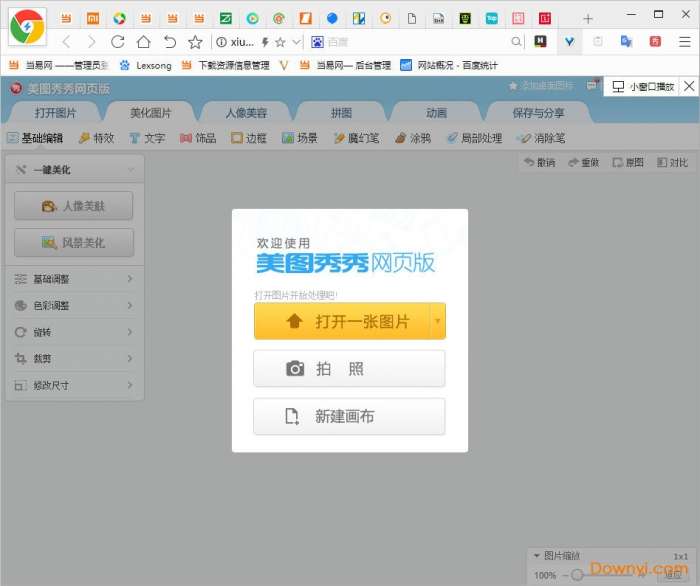Select the 文字 (text) tool

coord(146,138)
